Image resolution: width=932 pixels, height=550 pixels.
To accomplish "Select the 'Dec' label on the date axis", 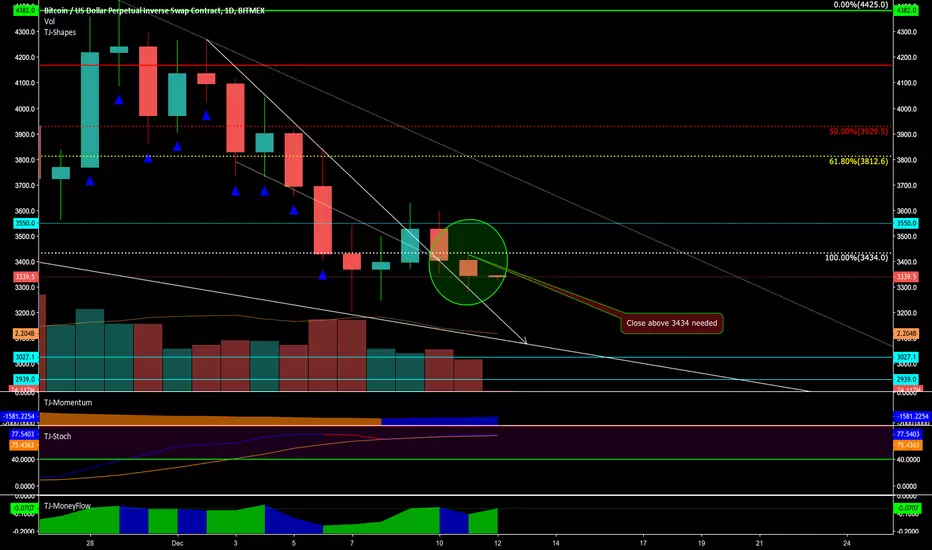I will [177, 543].
